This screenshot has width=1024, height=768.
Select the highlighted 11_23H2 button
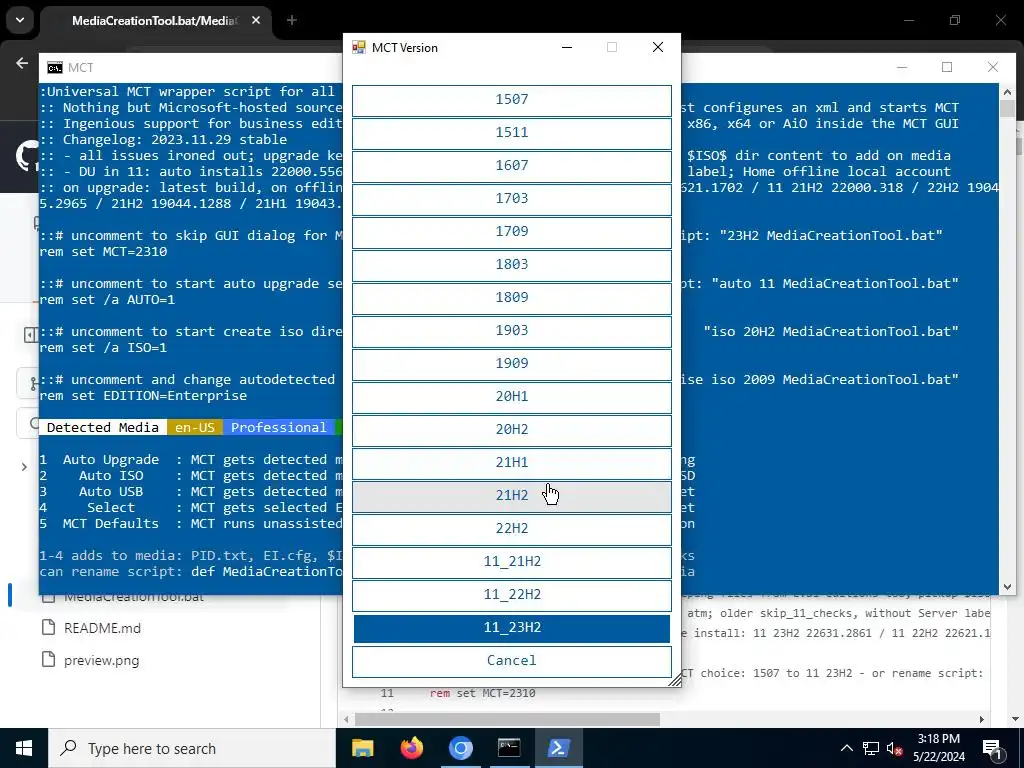[x=511, y=628]
